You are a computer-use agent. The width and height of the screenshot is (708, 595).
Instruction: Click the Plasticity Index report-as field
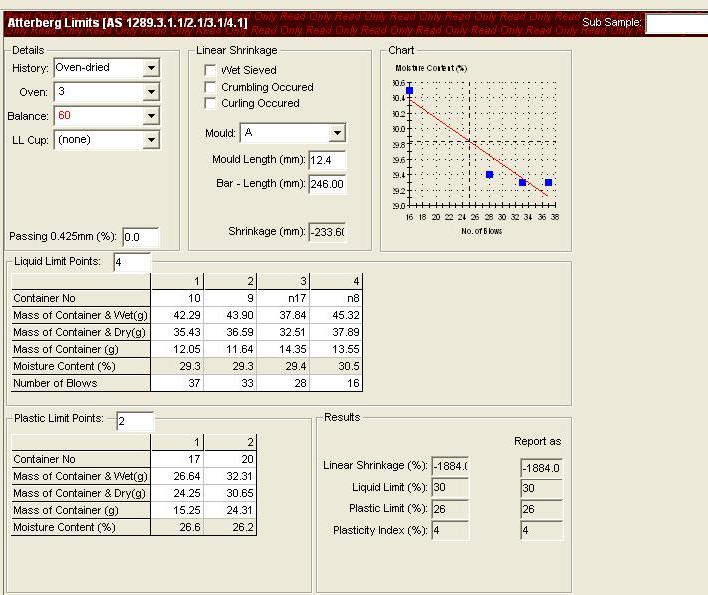pyautogui.click(x=541, y=531)
